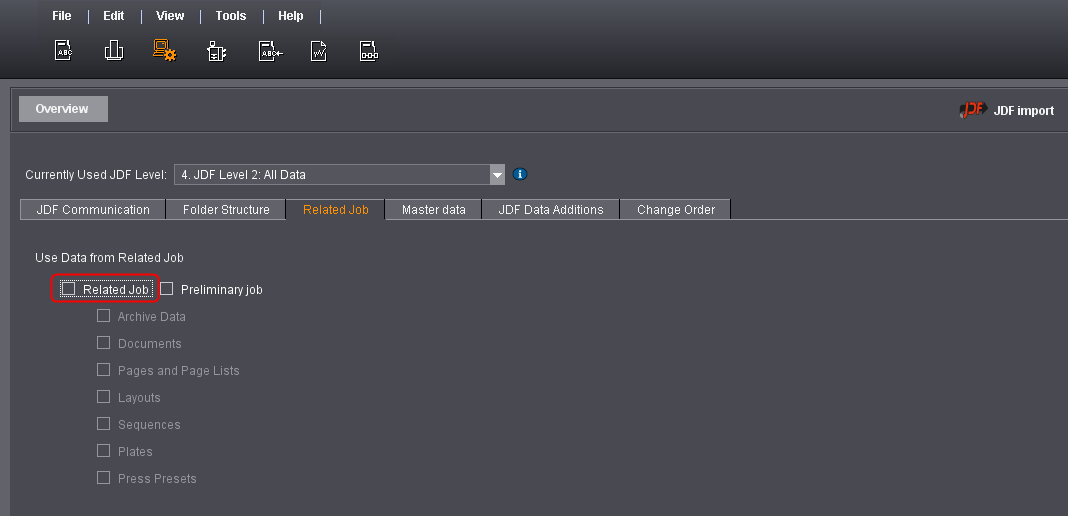1068x516 pixels.
Task: Click the blue info icon beside JDF Level
Action: coord(520,174)
